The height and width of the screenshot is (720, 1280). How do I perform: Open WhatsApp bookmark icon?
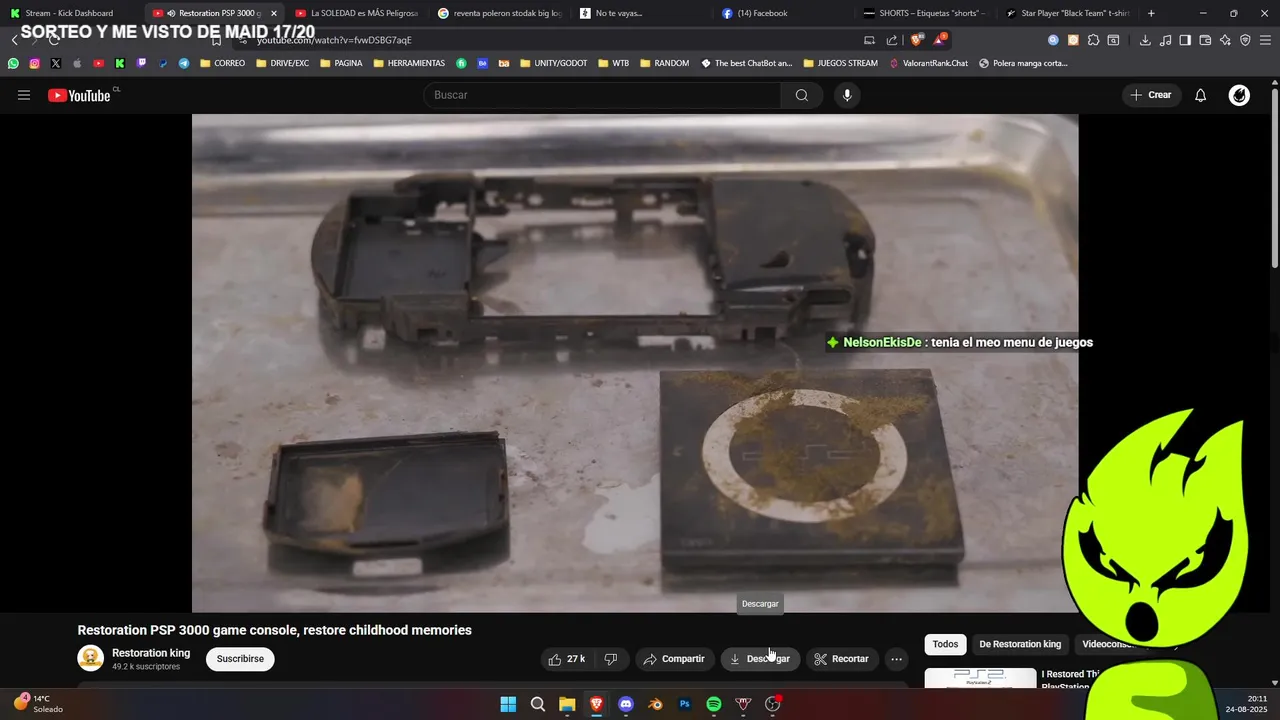tap(13, 63)
